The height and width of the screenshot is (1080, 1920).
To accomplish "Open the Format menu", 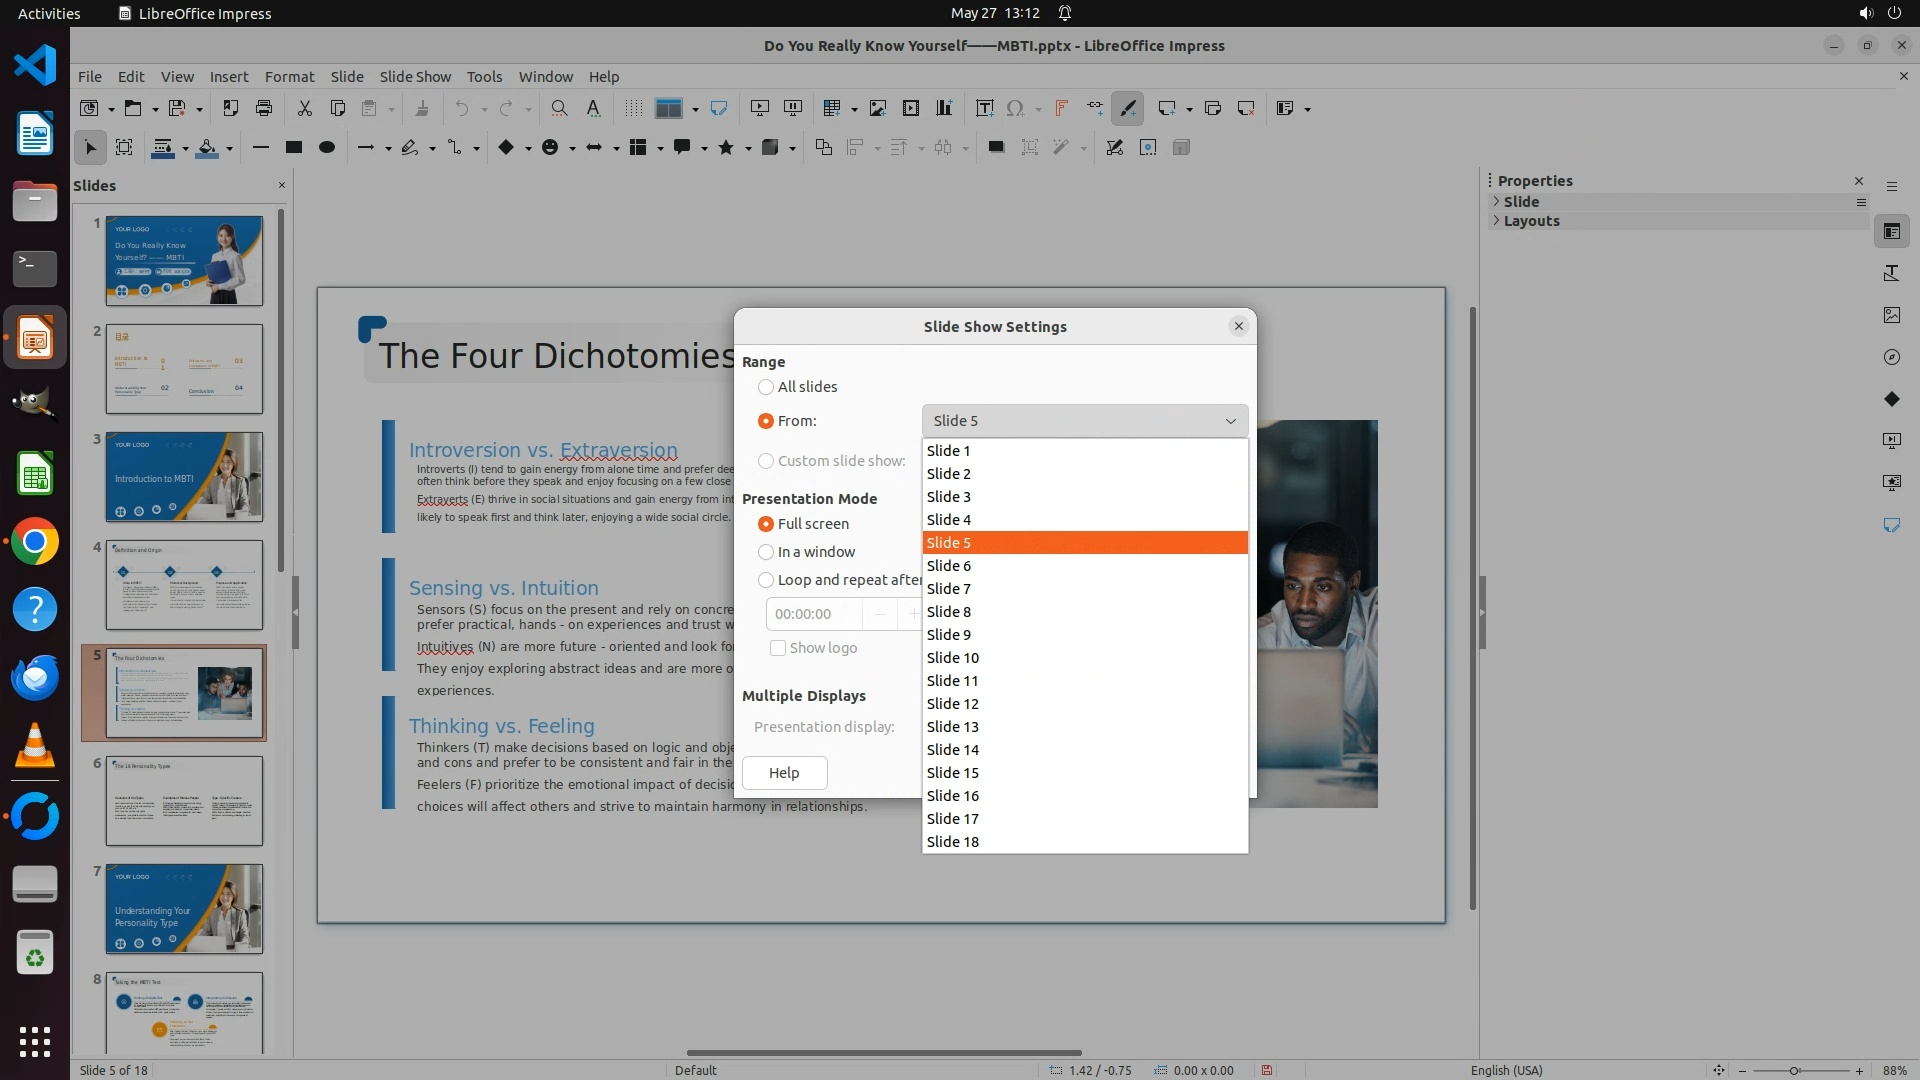I will point(289,77).
